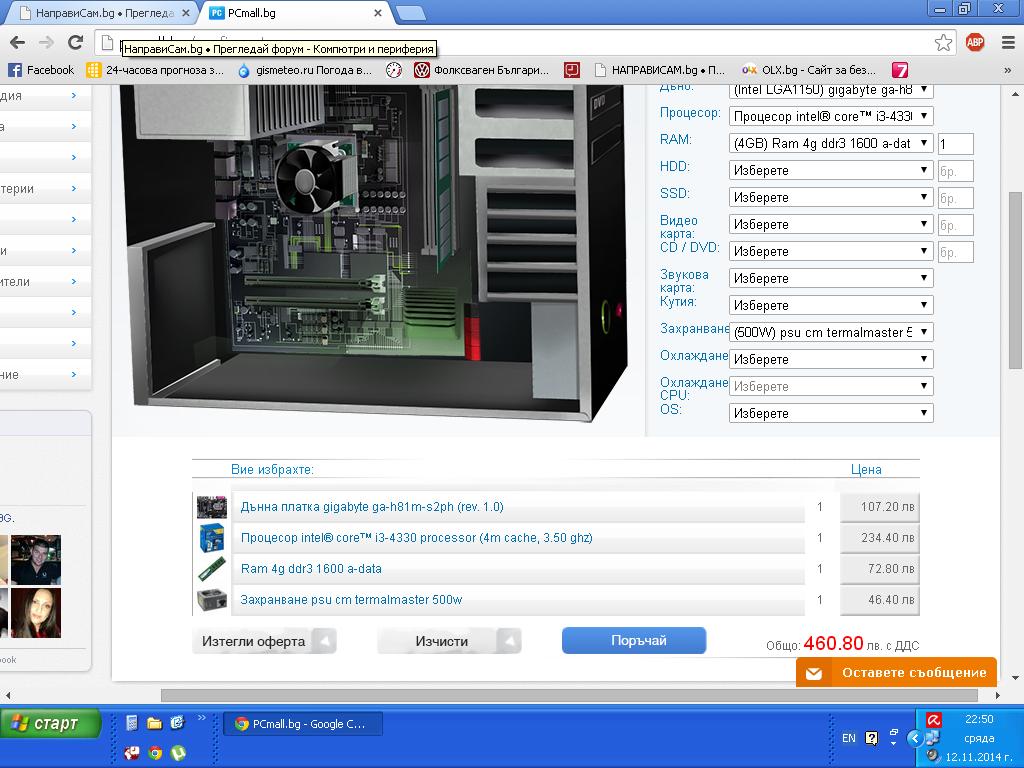The image size is (1024, 768).
Task: Click the Intel Core i3 processor thumbnail
Action: [211, 538]
